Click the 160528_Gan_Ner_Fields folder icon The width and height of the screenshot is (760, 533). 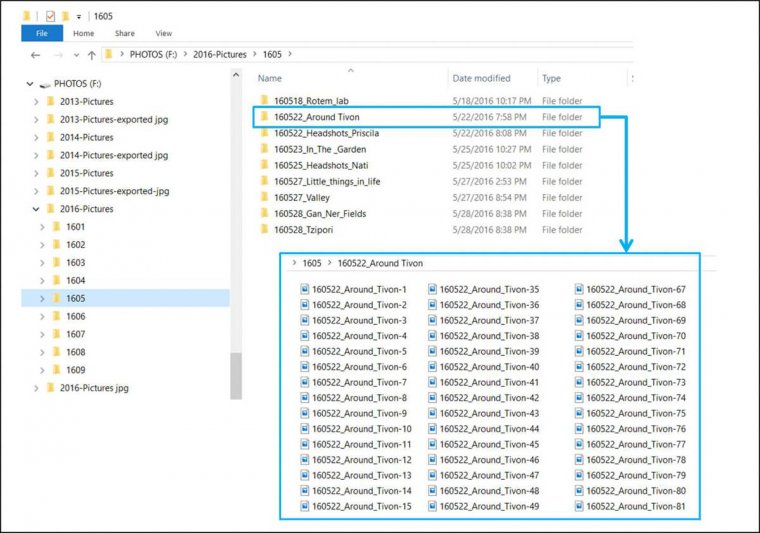click(264, 213)
